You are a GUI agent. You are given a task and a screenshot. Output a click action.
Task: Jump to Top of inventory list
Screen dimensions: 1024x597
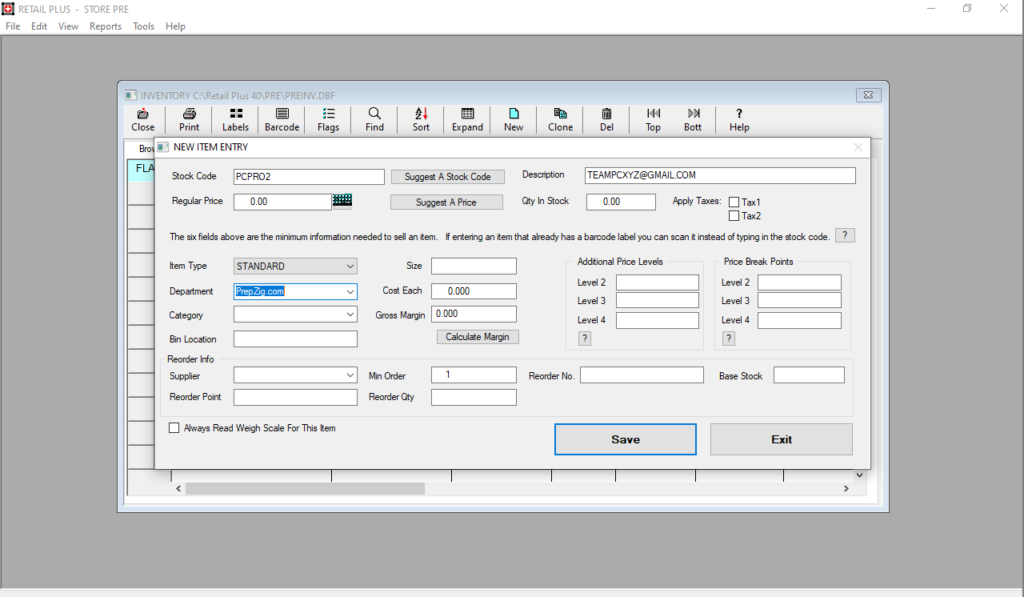[653, 120]
